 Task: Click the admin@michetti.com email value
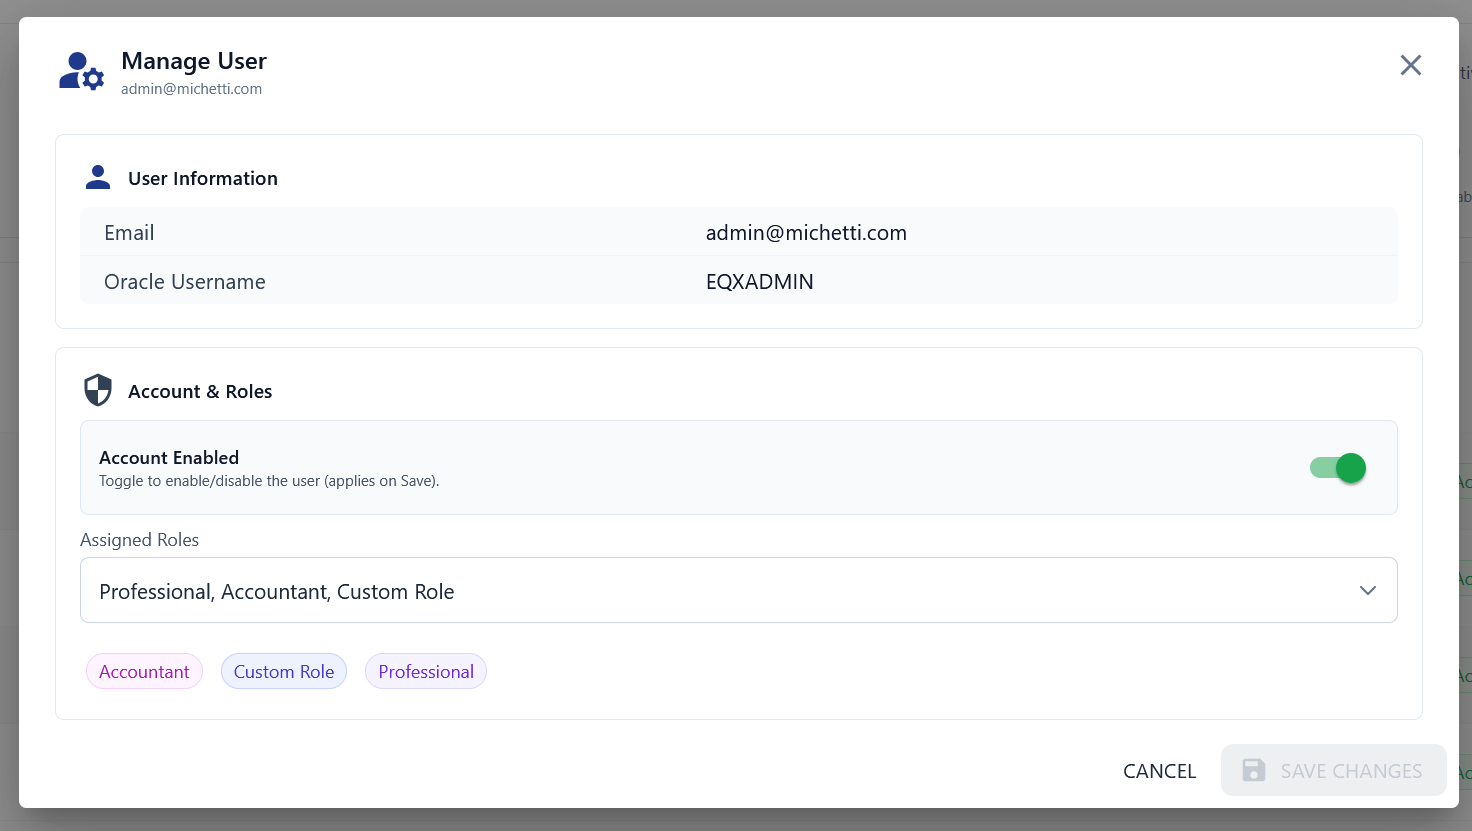click(806, 232)
